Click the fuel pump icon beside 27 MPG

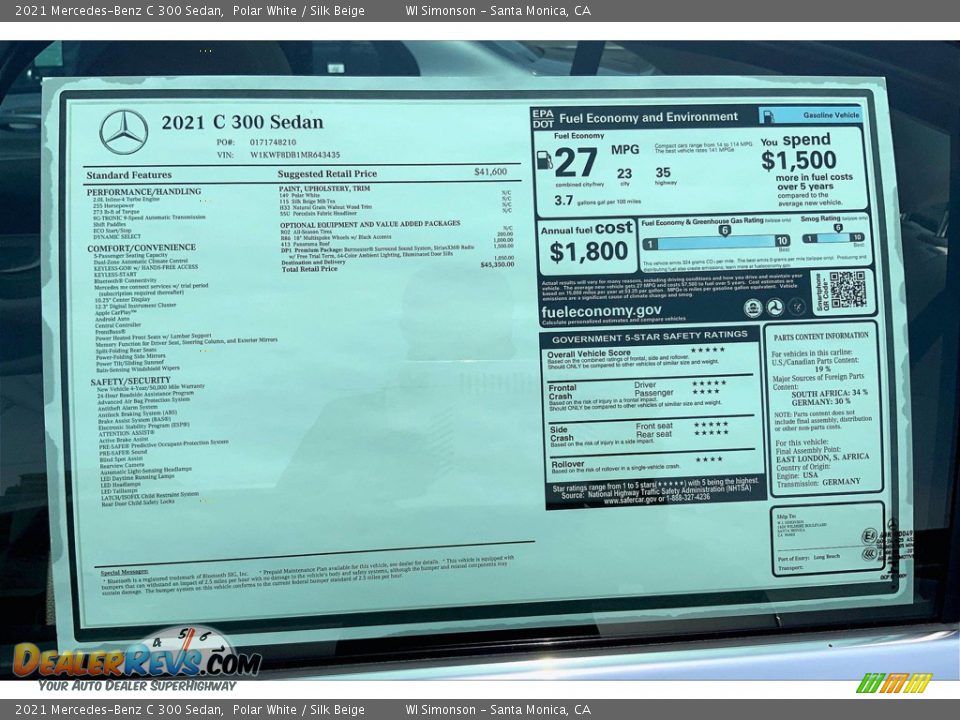[544, 160]
